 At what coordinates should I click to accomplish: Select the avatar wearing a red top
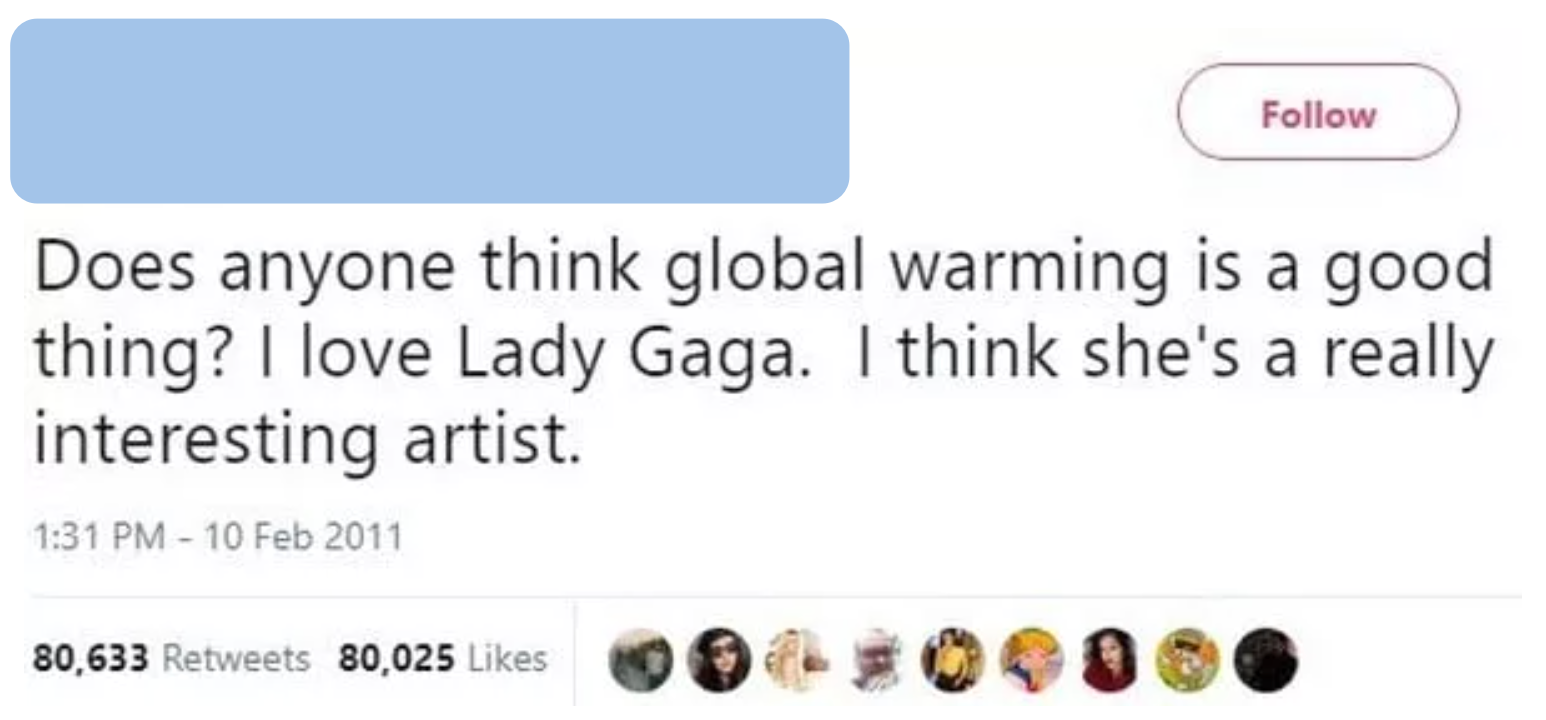pyautogui.click(x=1109, y=660)
